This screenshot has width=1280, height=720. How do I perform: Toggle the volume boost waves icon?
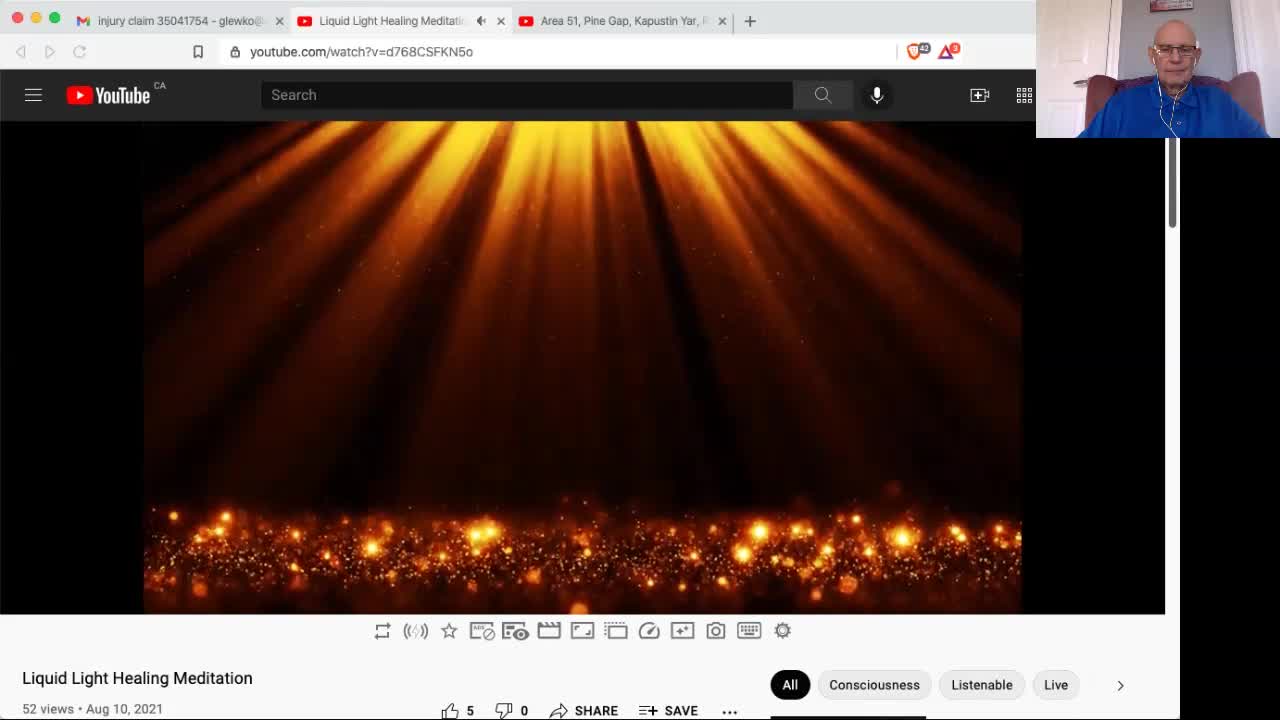pos(416,631)
